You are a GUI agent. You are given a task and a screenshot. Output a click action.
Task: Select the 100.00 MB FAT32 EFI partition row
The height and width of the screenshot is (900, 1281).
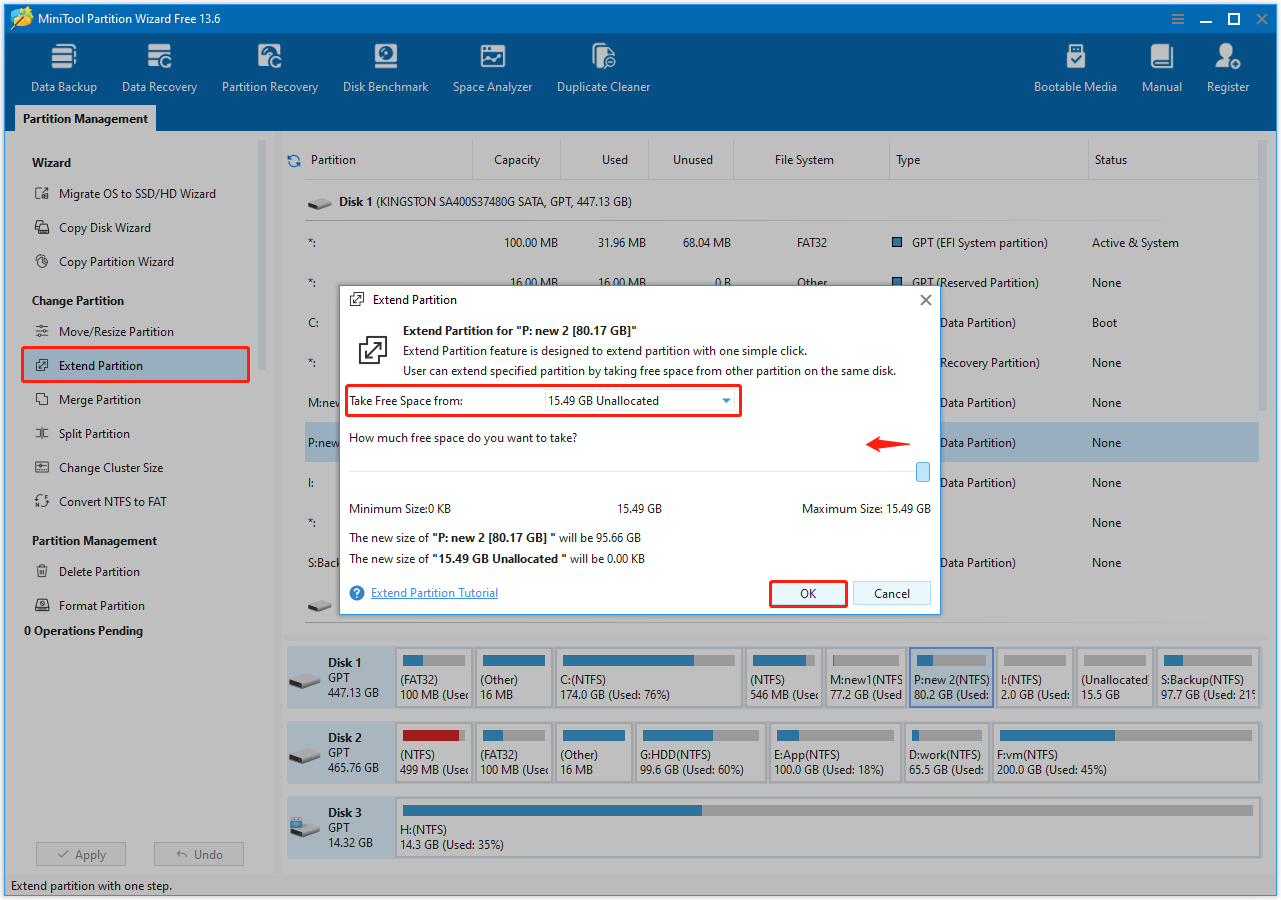click(782, 243)
